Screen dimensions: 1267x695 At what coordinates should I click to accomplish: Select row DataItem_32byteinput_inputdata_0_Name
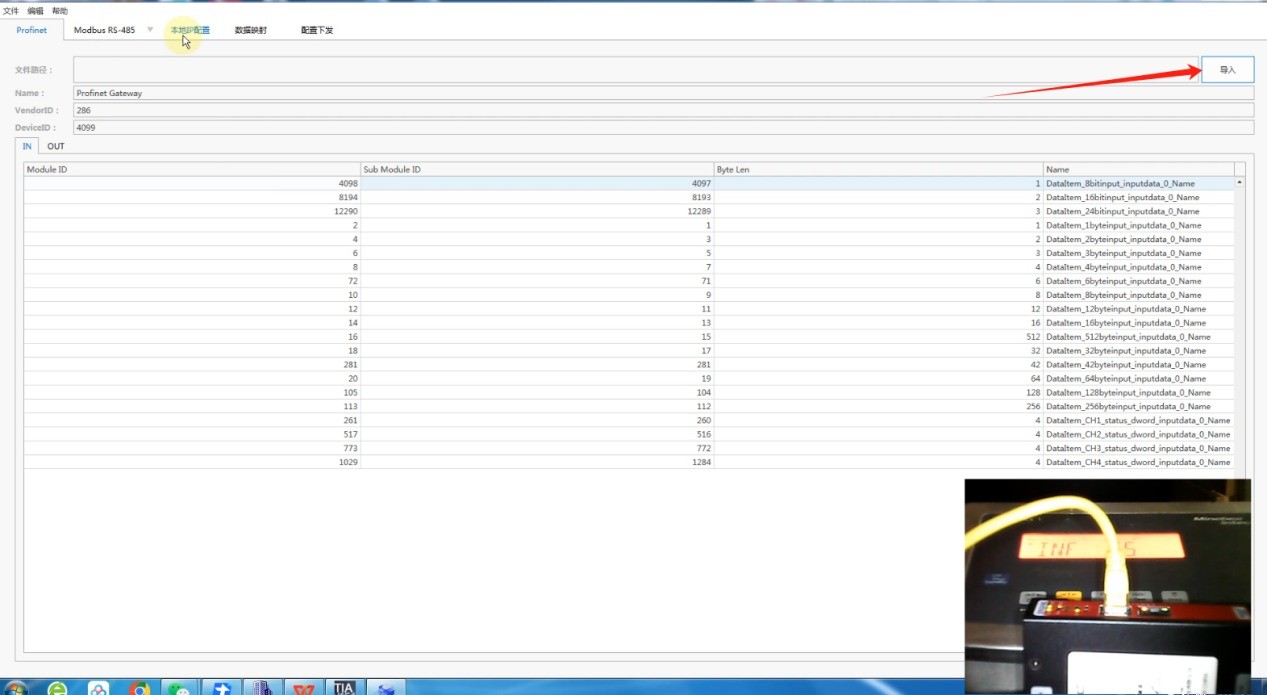click(x=628, y=351)
